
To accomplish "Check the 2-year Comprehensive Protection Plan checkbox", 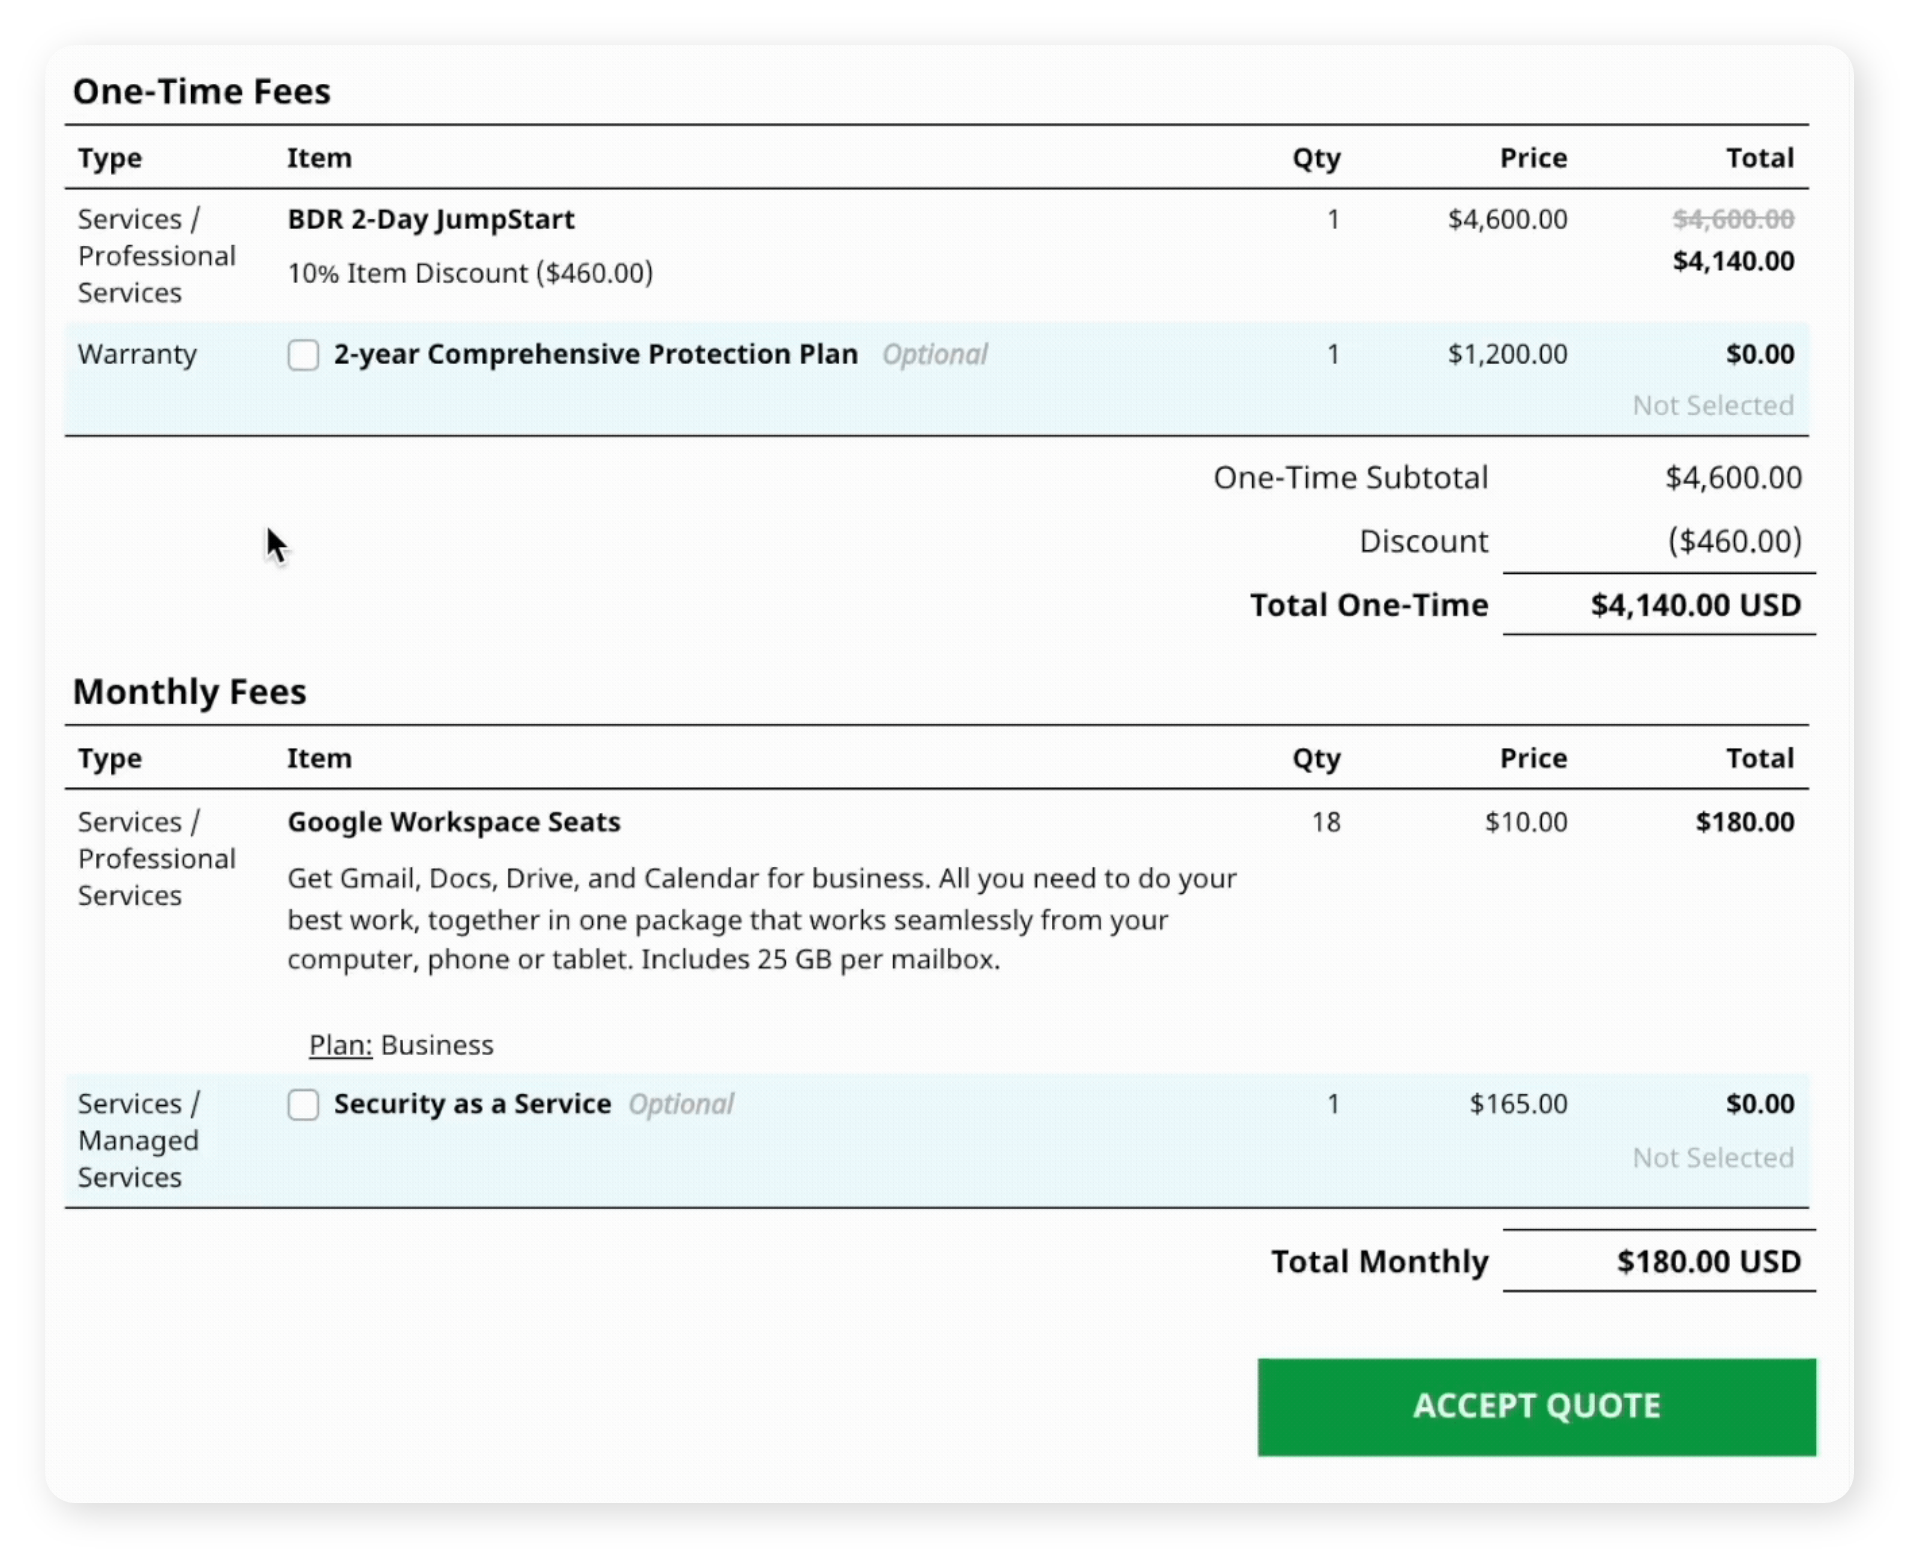I will [x=303, y=355].
